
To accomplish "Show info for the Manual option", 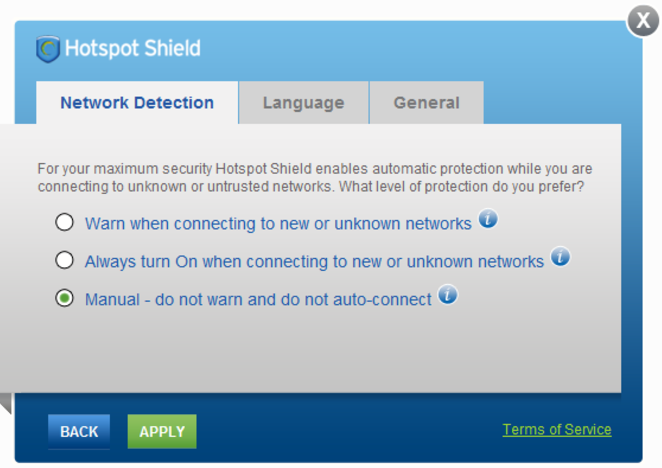I will pos(448,294).
